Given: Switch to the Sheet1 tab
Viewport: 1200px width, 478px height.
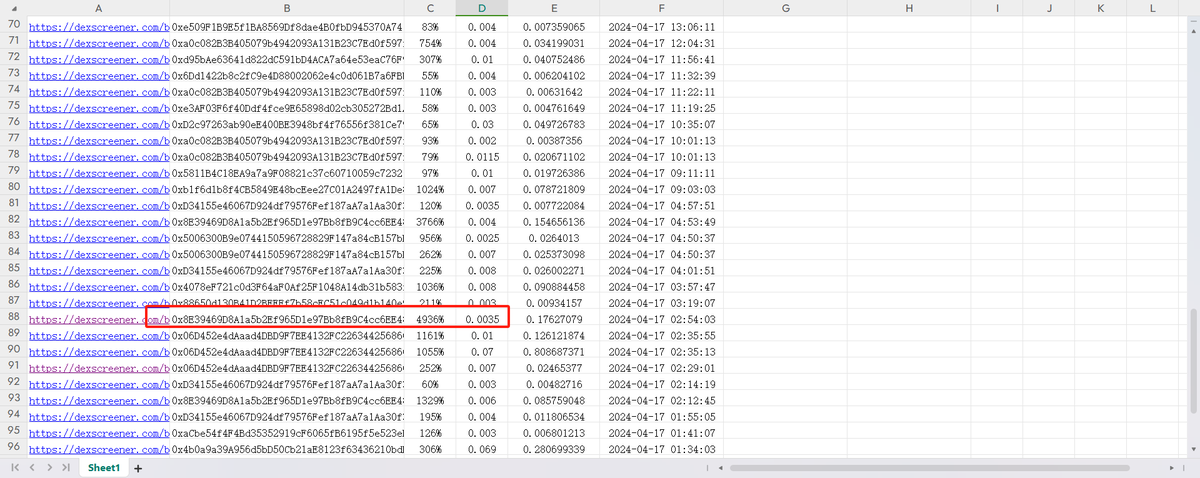Looking at the screenshot, I should 104,467.
